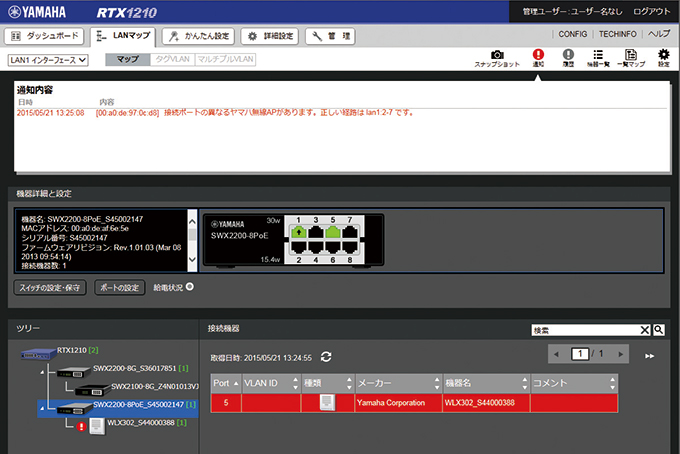Sort by the 種類 column

coord(328,383)
